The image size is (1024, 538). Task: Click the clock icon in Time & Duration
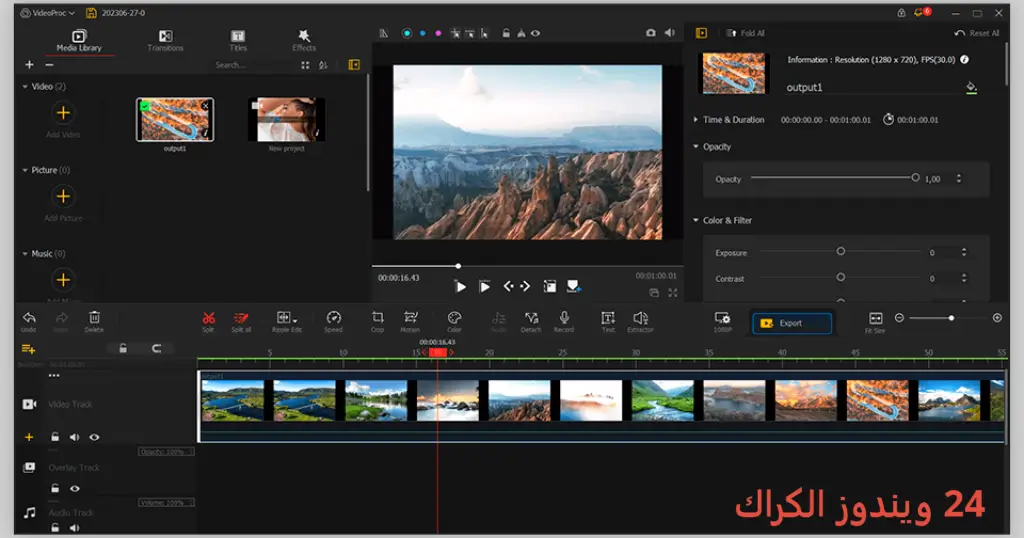click(888, 119)
